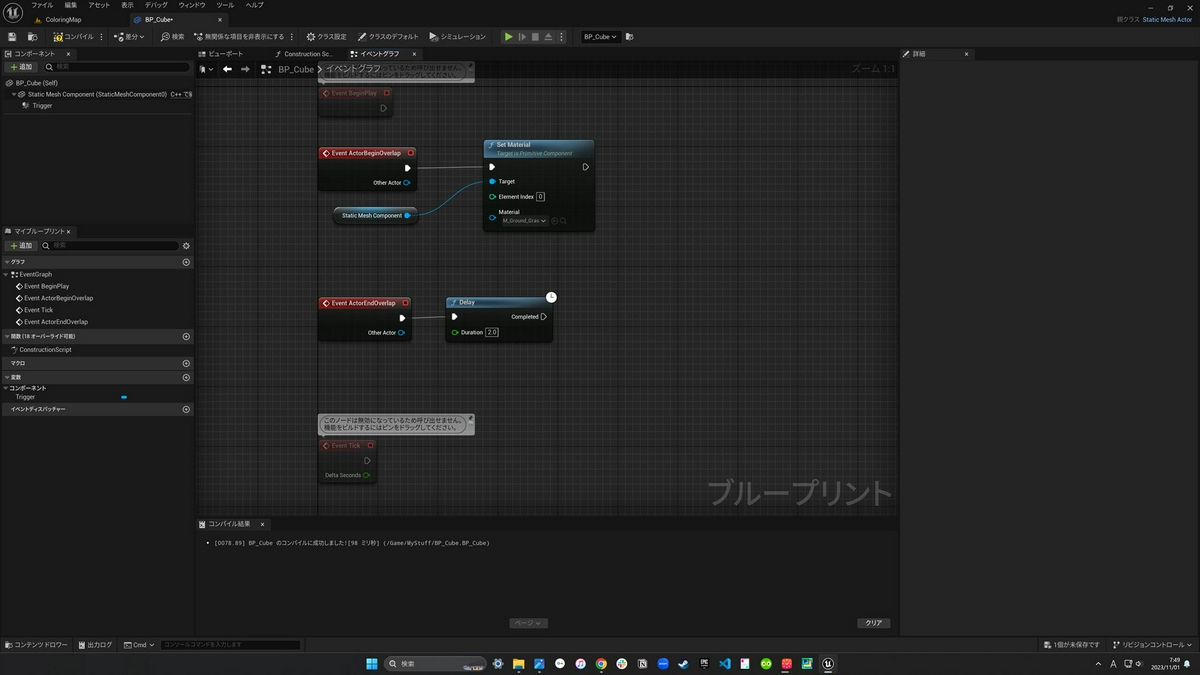The width and height of the screenshot is (1200, 675).
Task: Click the save blueprint icon in toolbar
Action: 12,37
